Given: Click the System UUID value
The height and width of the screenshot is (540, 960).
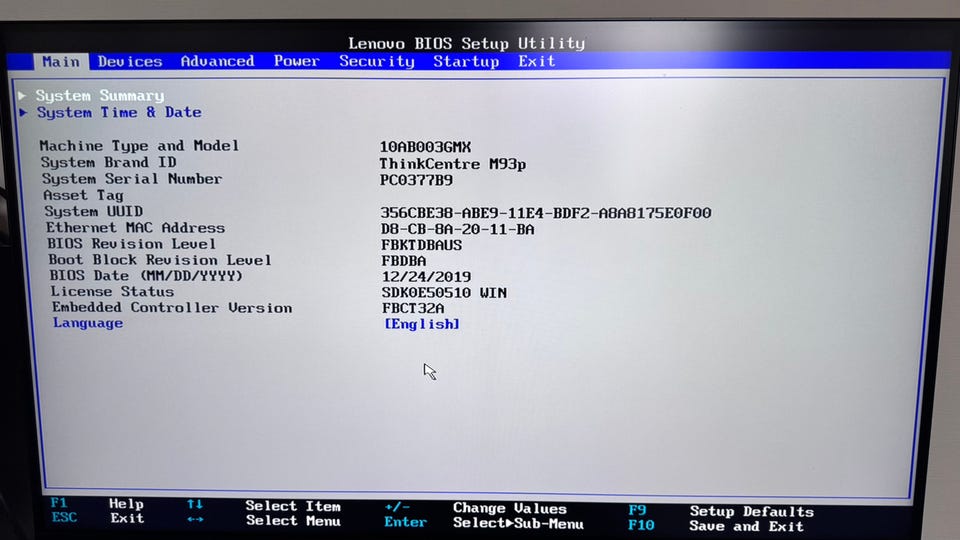Looking at the screenshot, I should pos(546,213).
